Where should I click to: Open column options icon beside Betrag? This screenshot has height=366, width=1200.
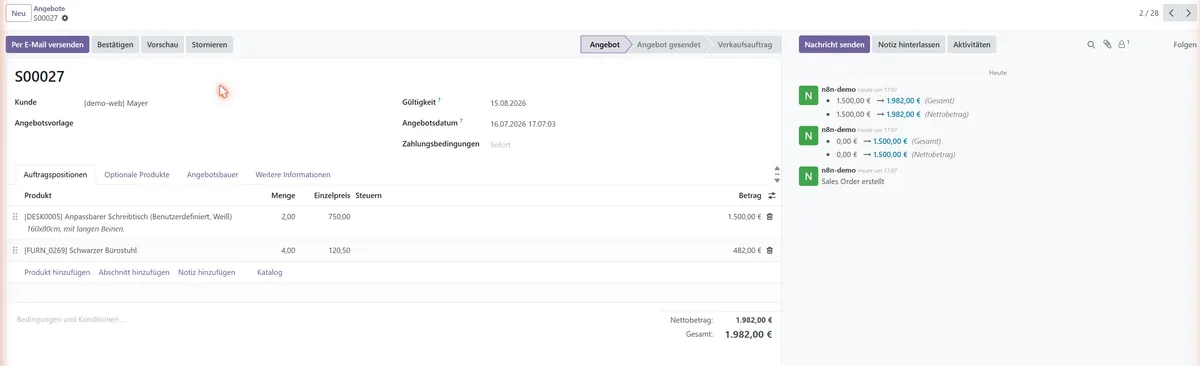[x=771, y=195]
